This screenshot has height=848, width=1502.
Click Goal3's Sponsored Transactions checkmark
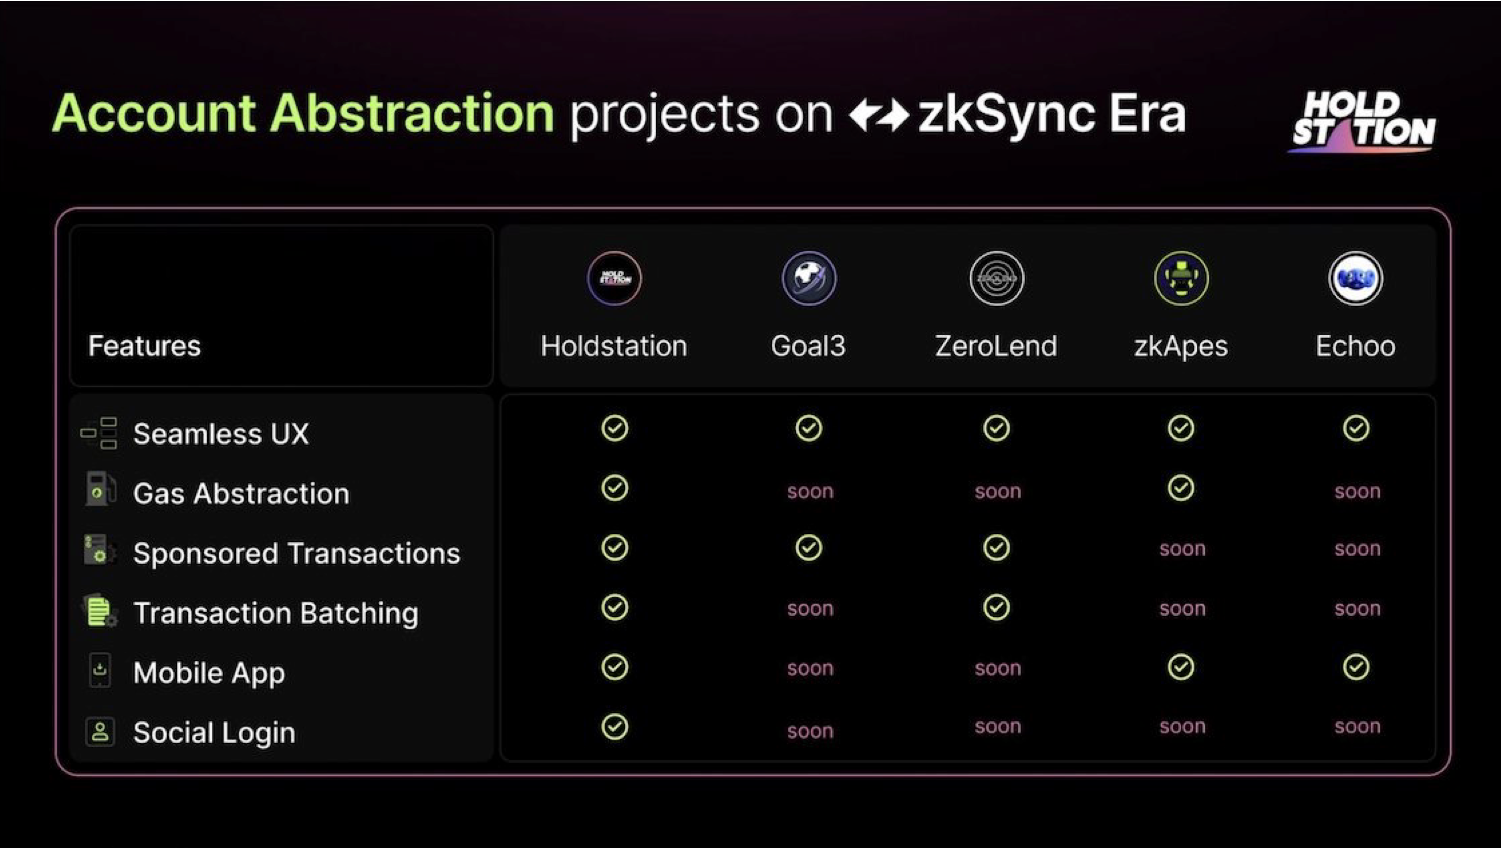coord(809,548)
